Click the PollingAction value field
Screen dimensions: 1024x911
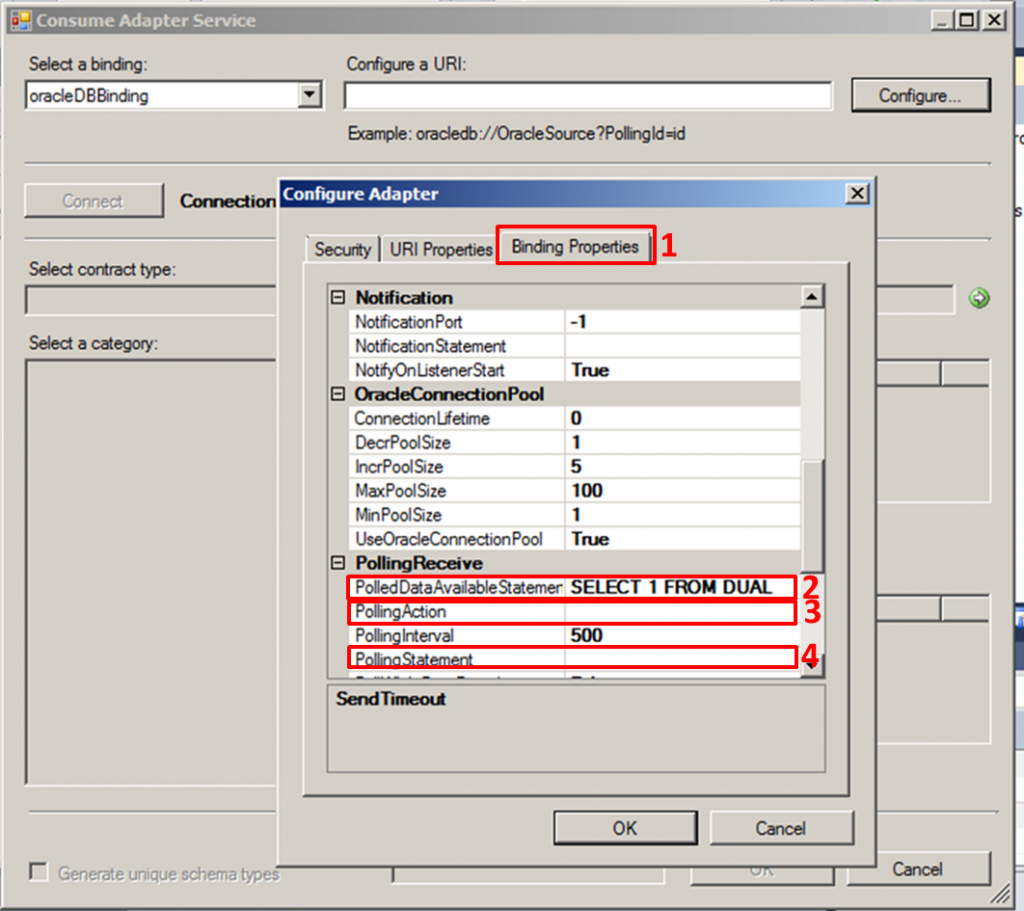(x=680, y=612)
